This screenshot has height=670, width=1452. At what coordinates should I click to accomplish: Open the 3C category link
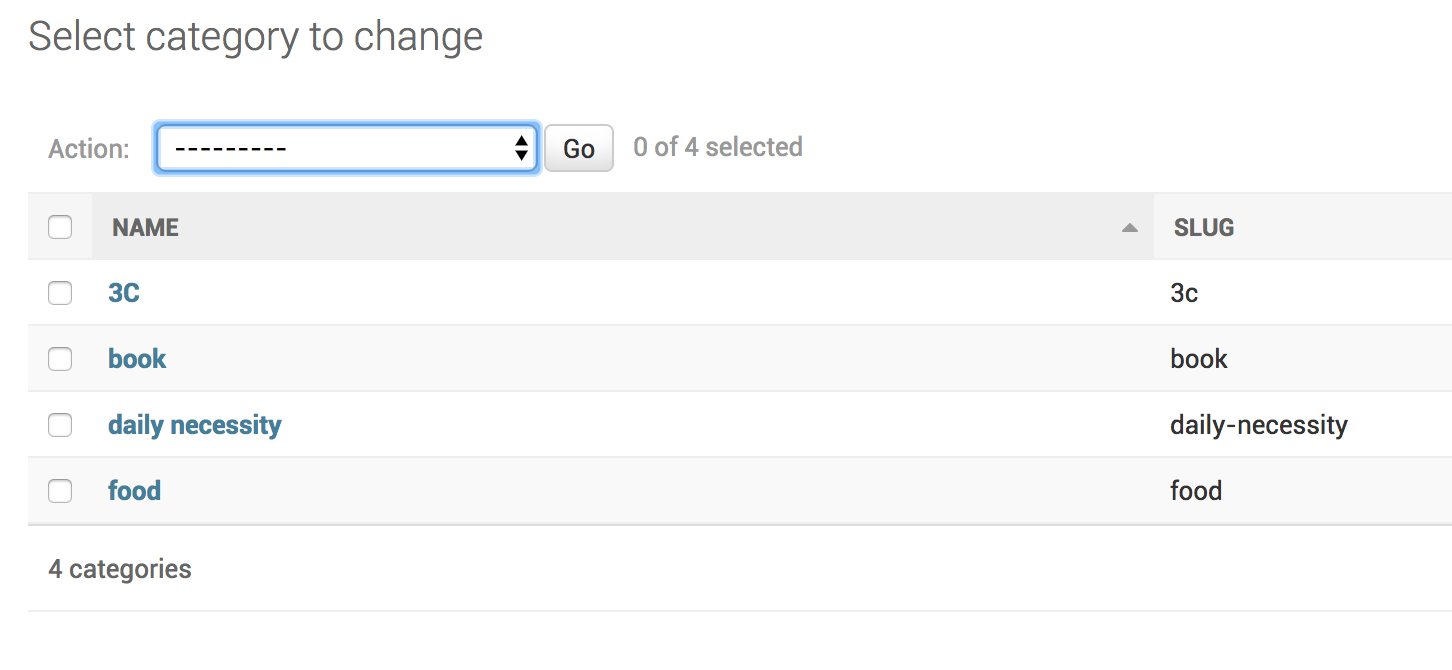click(x=124, y=293)
